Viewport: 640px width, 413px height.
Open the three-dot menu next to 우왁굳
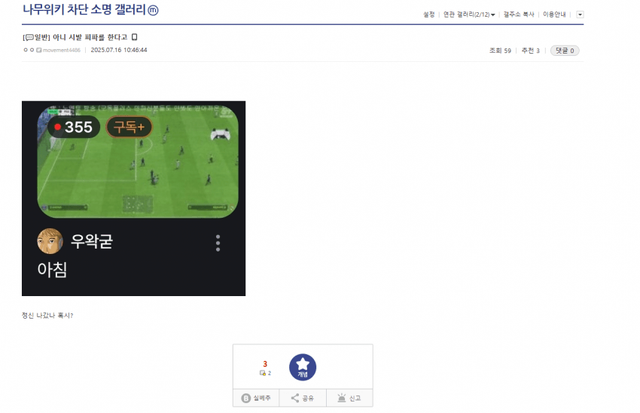click(218, 243)
